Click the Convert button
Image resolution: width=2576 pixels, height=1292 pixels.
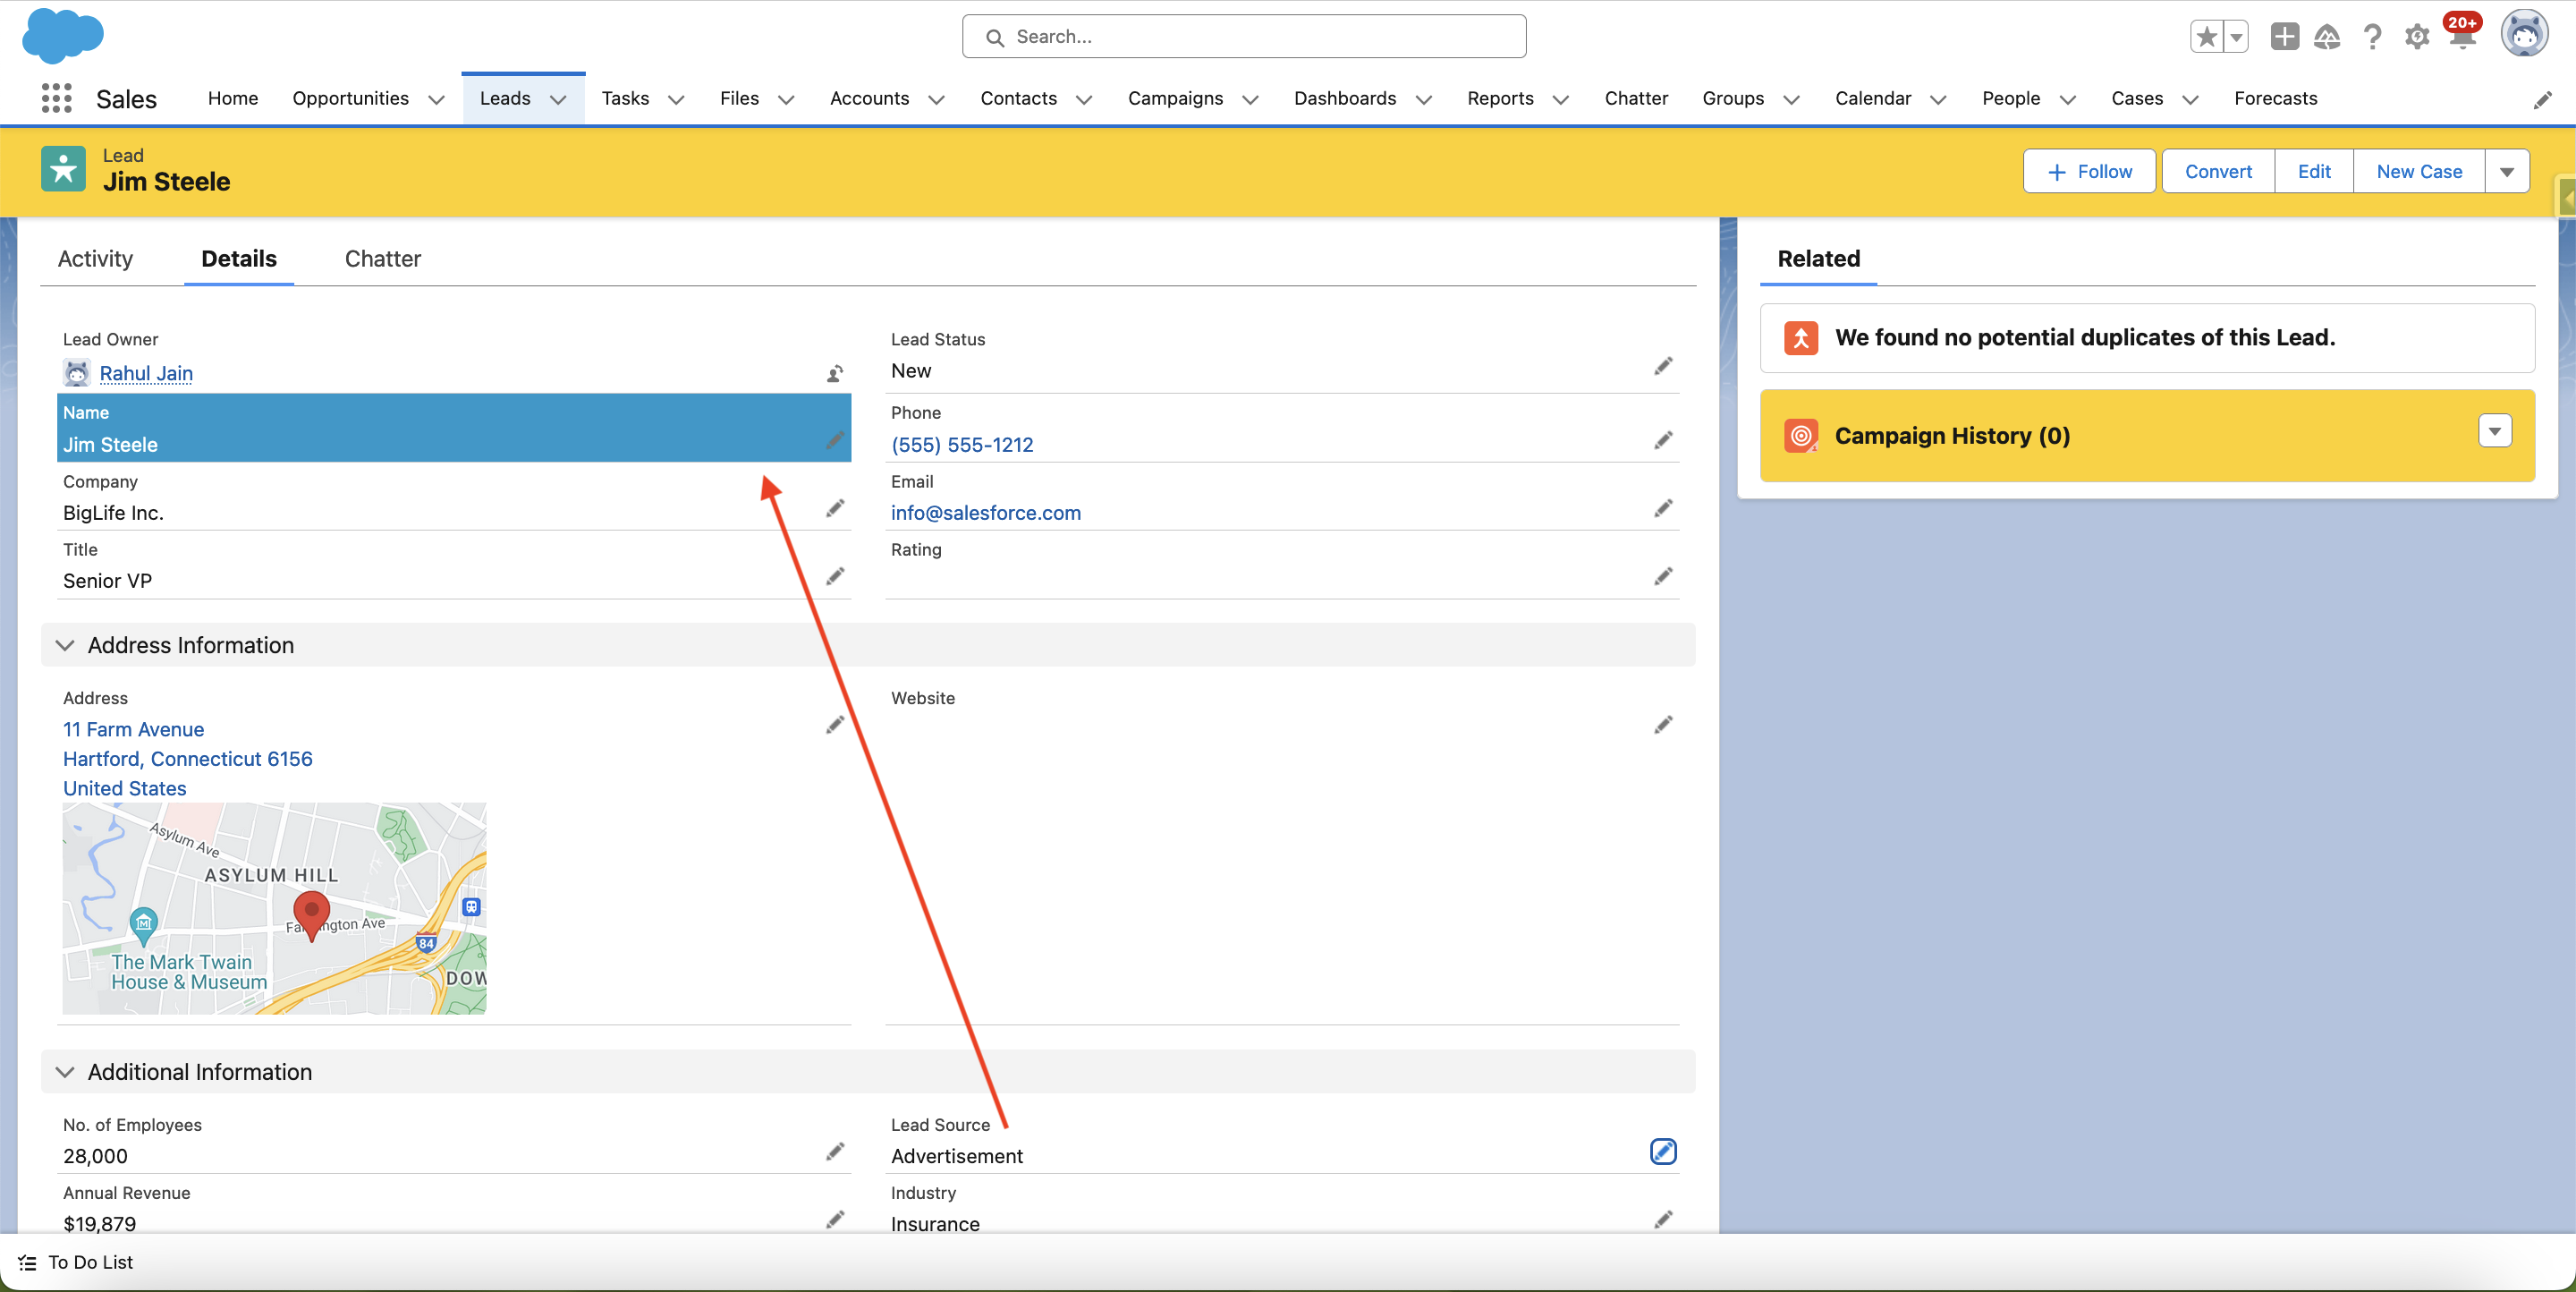coord(2218,171)
